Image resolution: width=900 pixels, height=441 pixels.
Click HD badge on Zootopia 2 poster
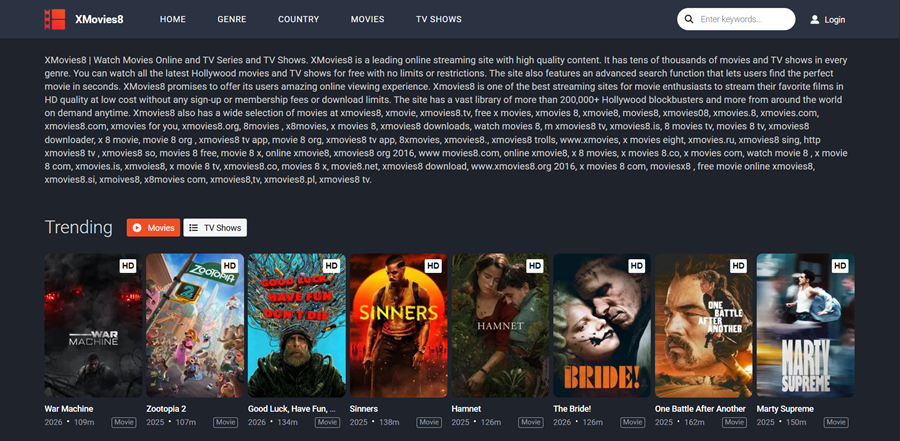pyautogui.click(x=229, y=265)
